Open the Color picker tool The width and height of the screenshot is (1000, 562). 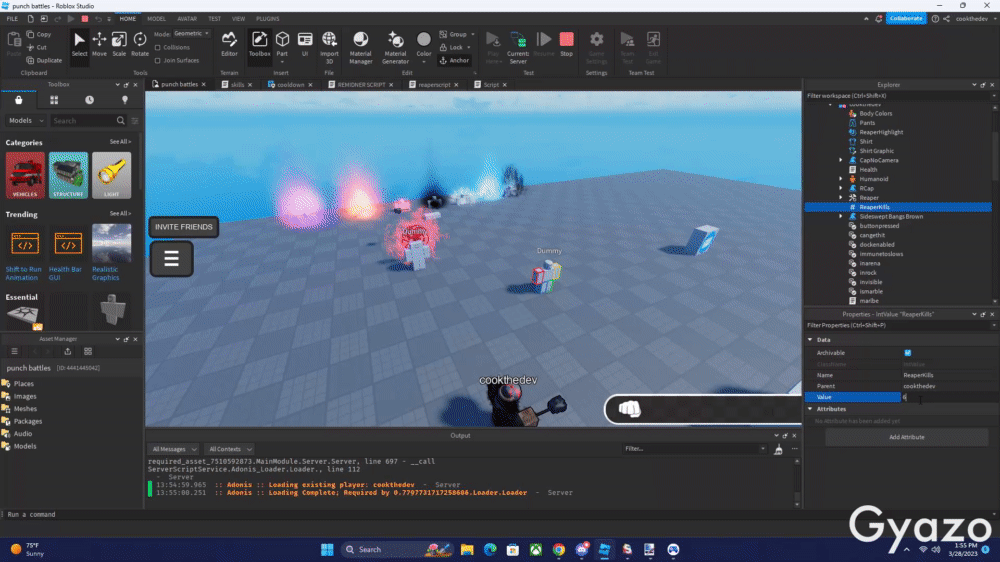[423, 45]
